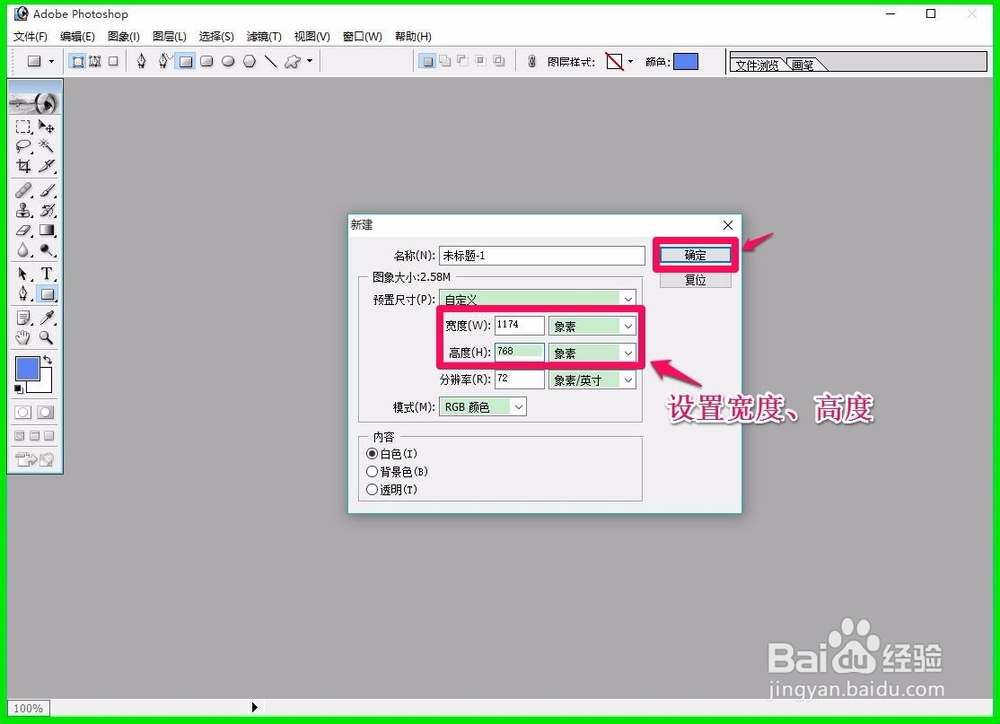Select the Rectangular Marquee tool

[23, 127]
